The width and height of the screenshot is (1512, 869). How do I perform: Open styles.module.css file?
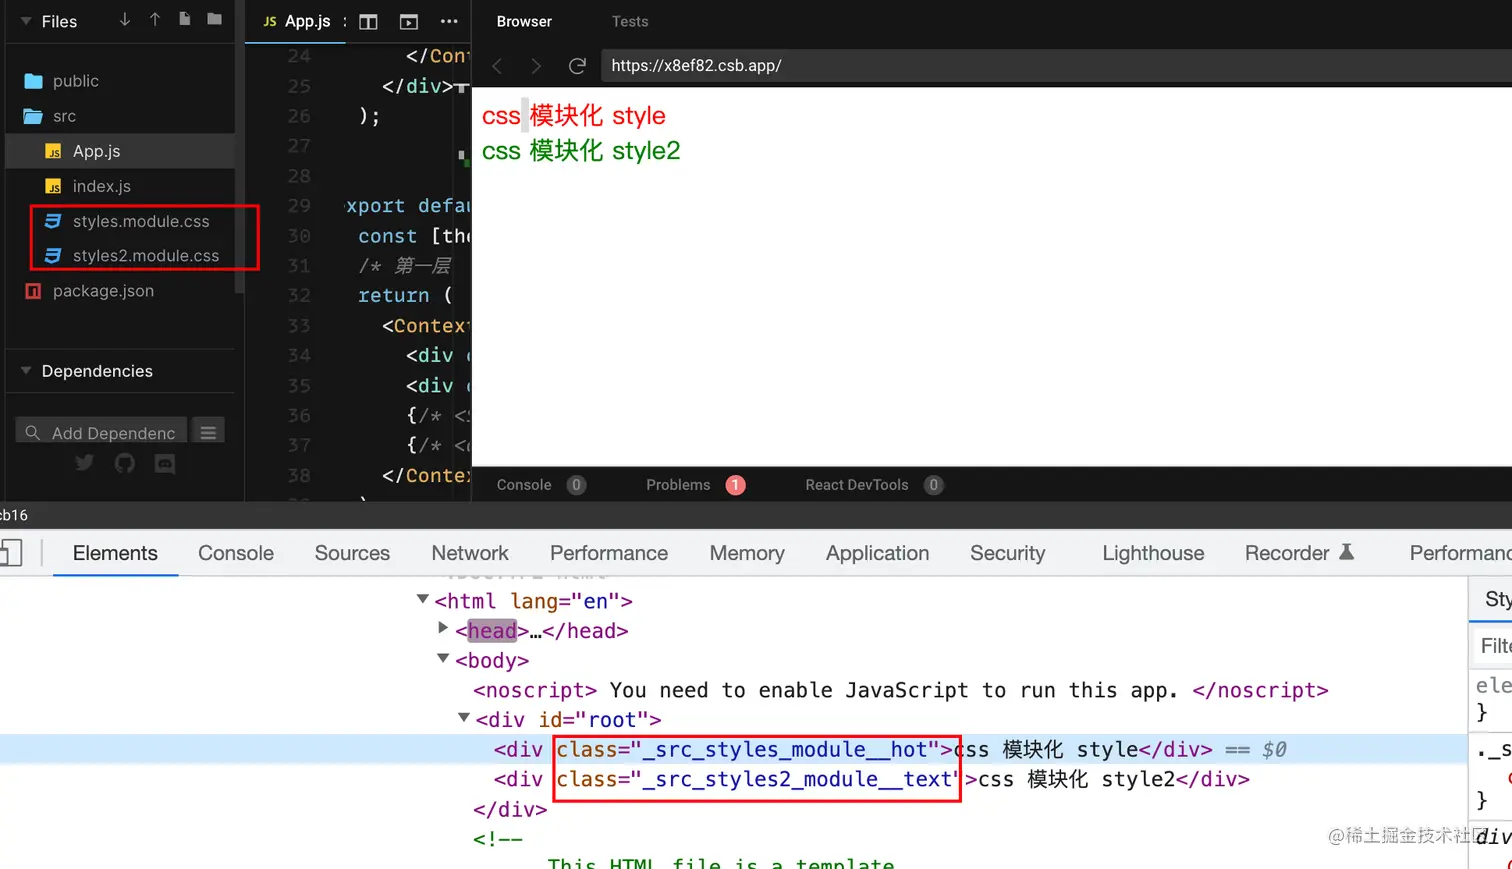pos(141,221)
